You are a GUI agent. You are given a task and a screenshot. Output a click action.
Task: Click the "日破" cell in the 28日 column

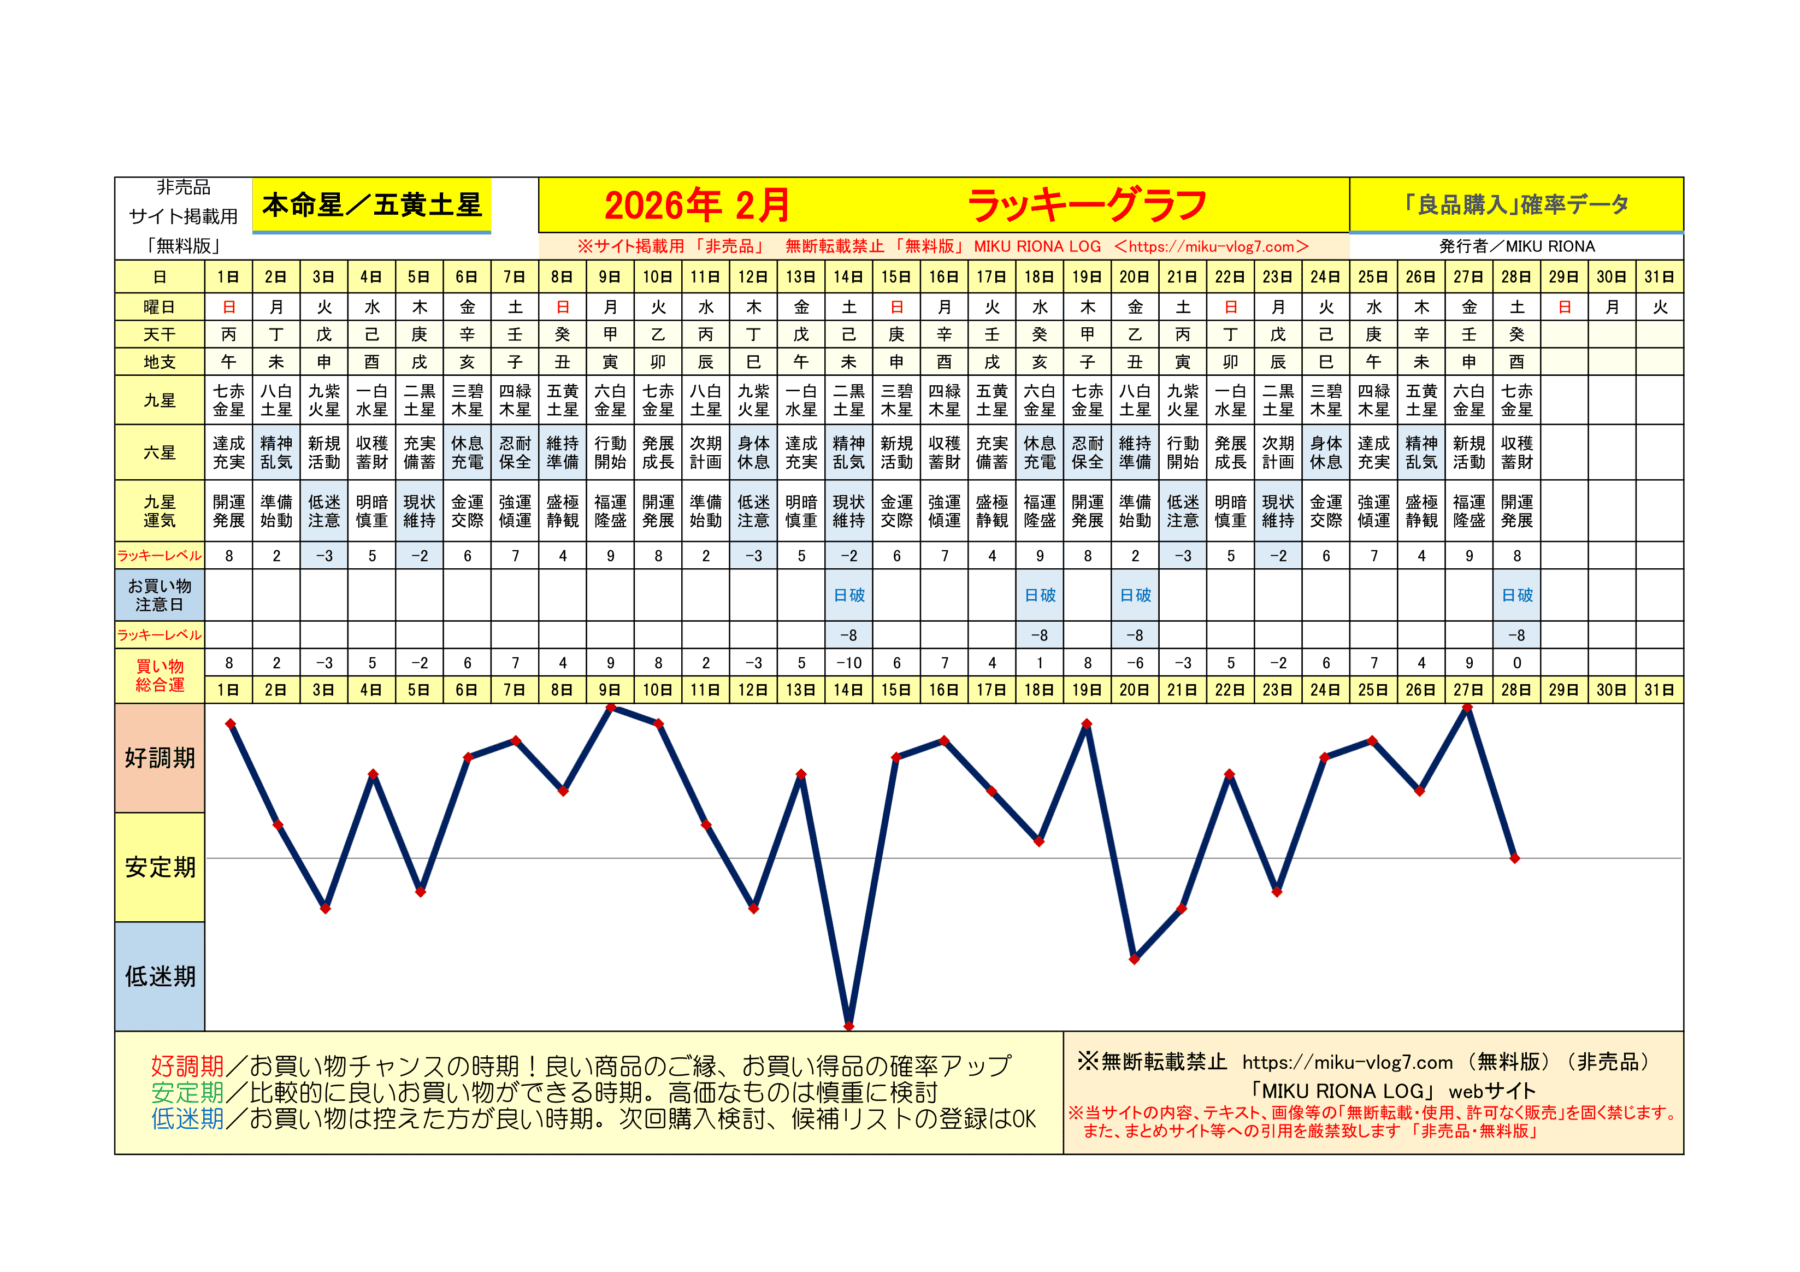coord(1516,595)
